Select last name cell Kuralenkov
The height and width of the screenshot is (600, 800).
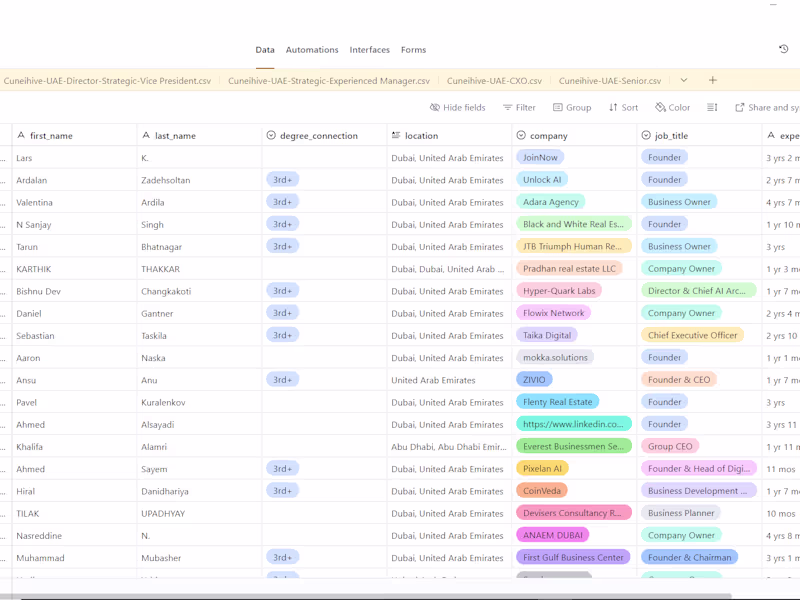(199, 402)
